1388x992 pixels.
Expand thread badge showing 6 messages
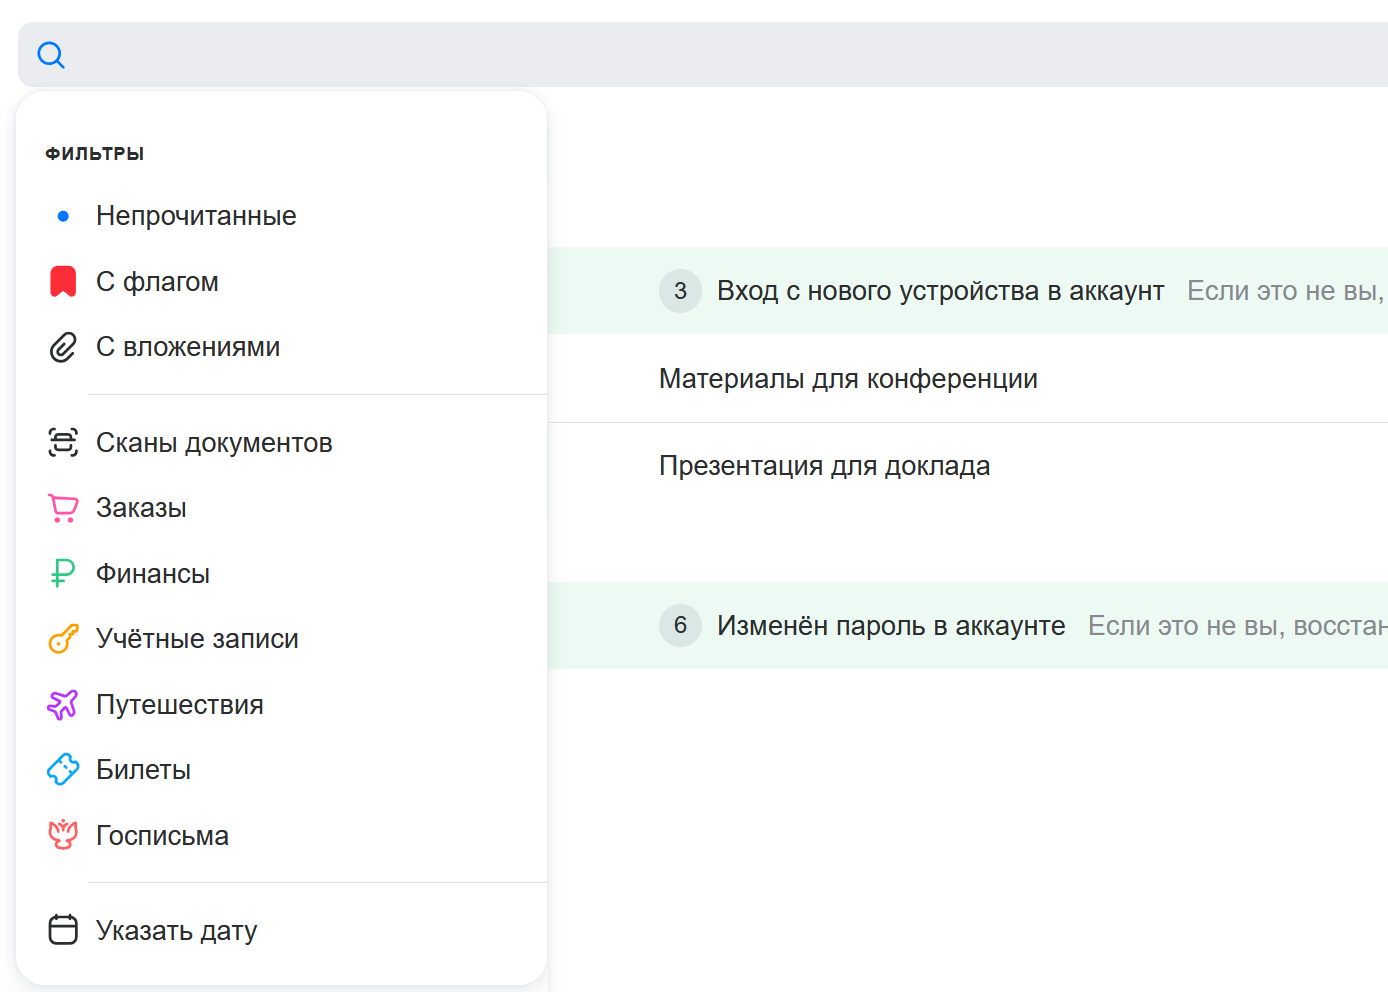680,626
